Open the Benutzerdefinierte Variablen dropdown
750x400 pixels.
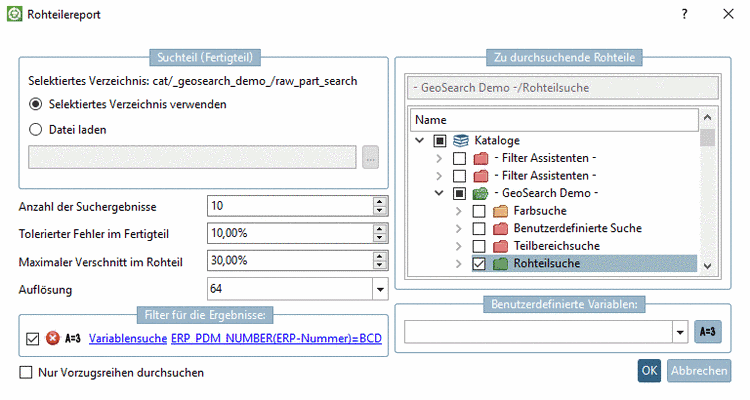[680, 332]
